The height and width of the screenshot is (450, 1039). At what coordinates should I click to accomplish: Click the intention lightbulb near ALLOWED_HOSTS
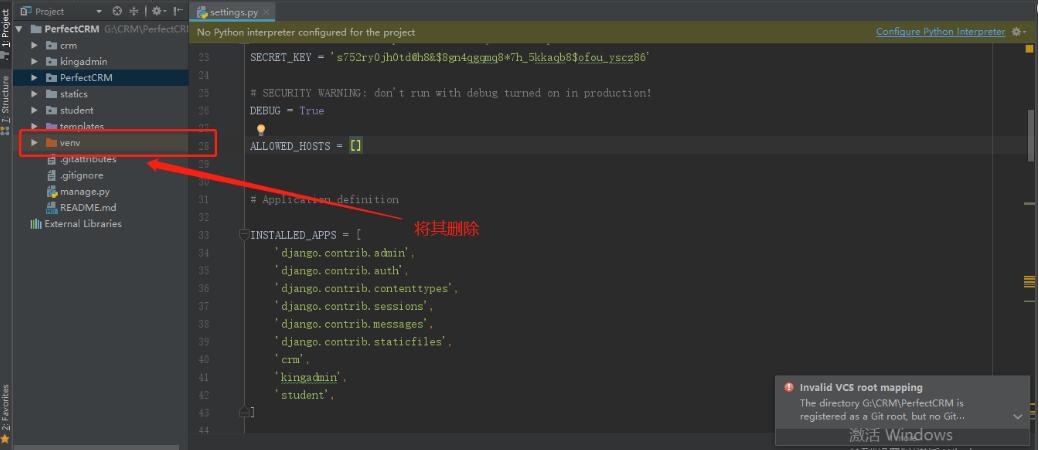(x=260, y=130)
